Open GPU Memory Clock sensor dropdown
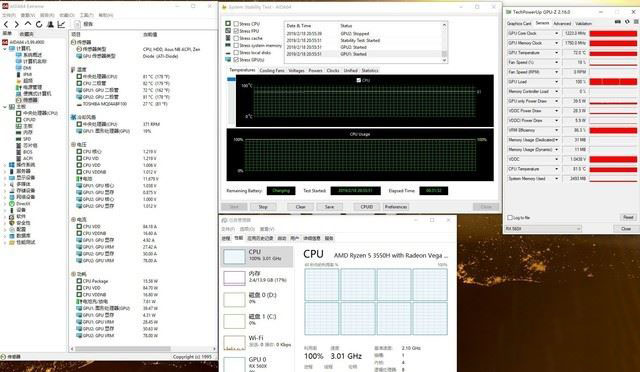This screenshot has width=640, height=372. point(556,43)
